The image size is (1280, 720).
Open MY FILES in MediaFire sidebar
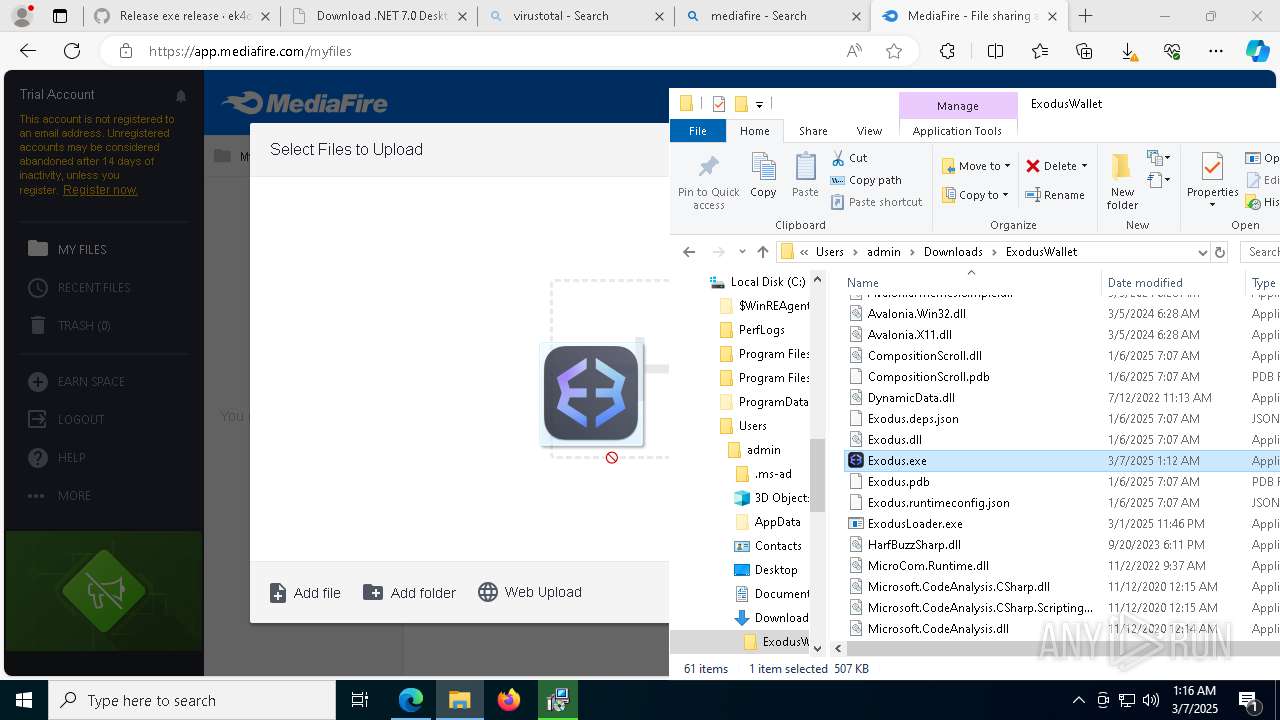click(x=82, y=249)
